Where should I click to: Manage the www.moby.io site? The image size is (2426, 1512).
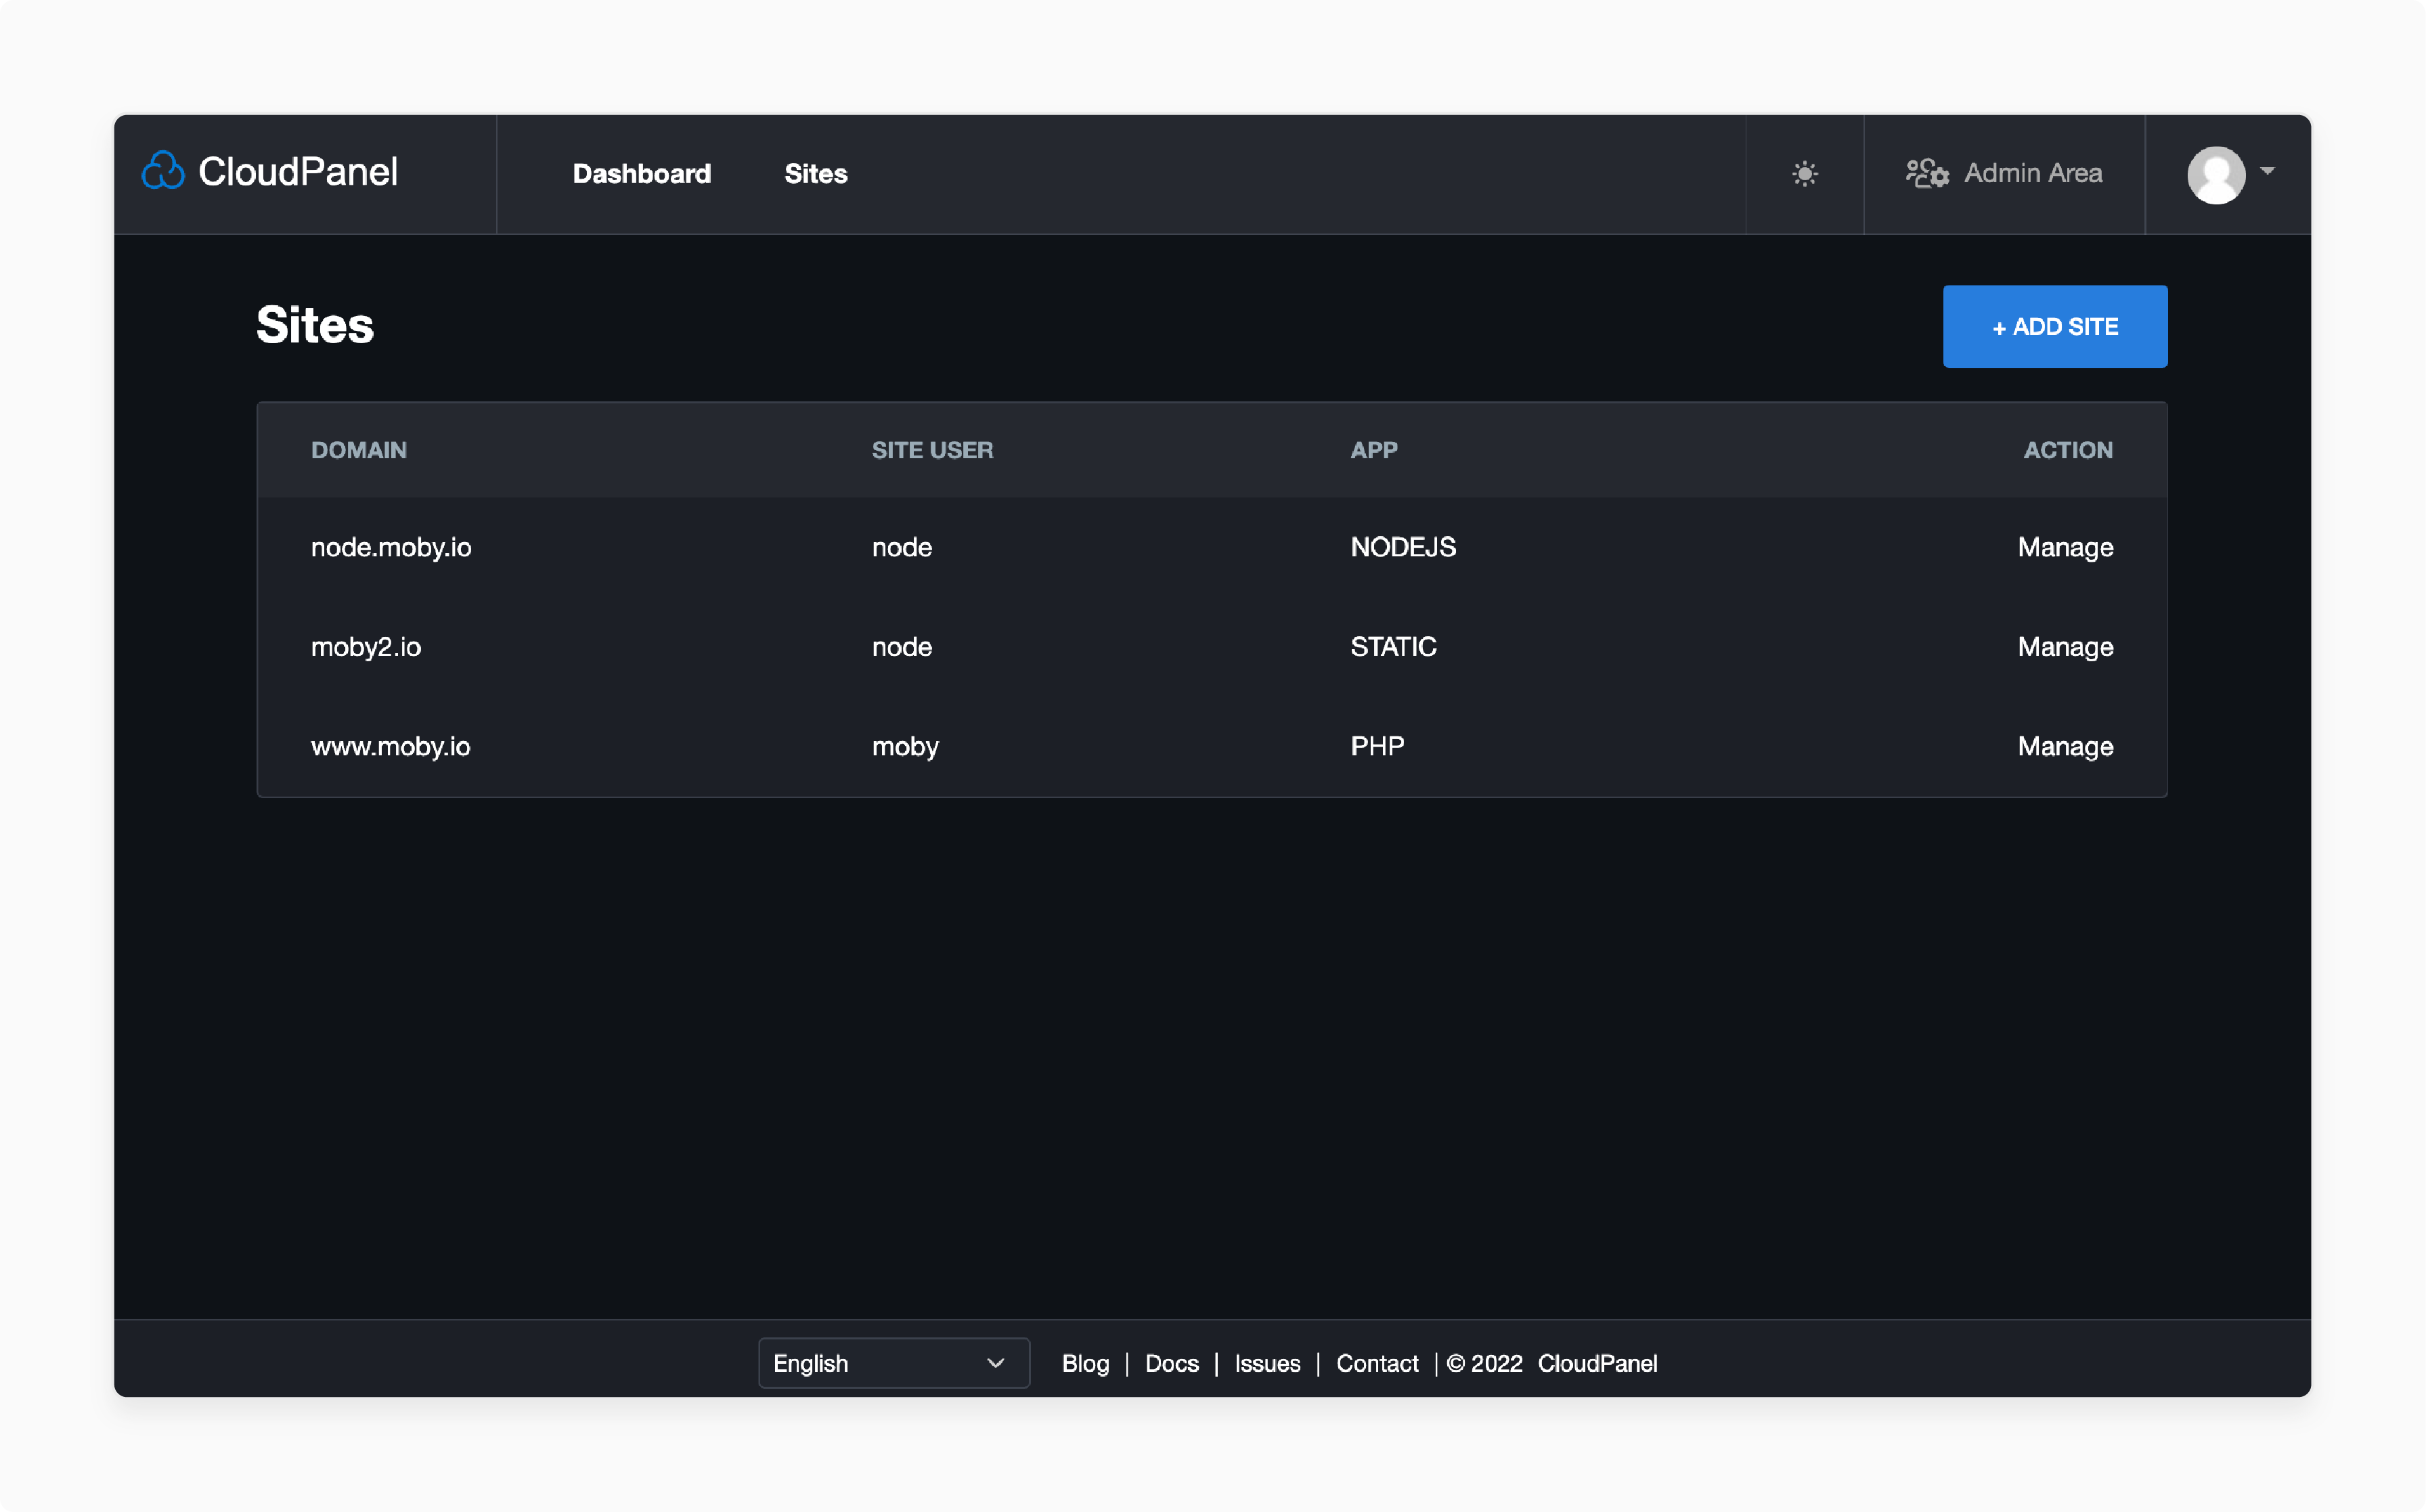(2065, 746)
